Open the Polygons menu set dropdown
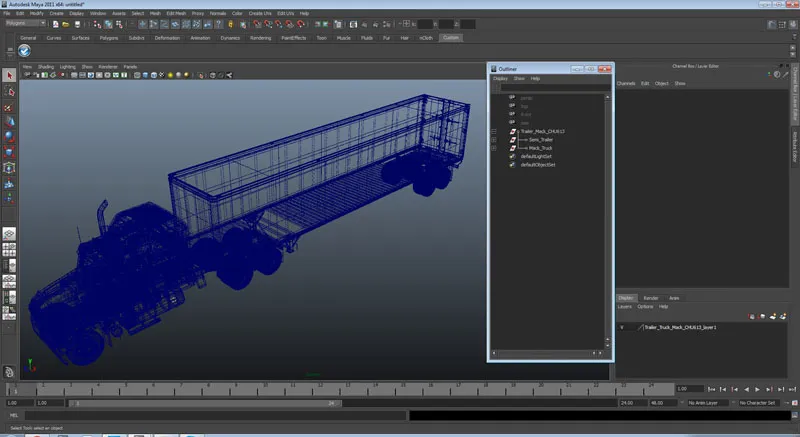Viewport: 800px width, 437px height. pyautogui.click(x=24, y=23)
